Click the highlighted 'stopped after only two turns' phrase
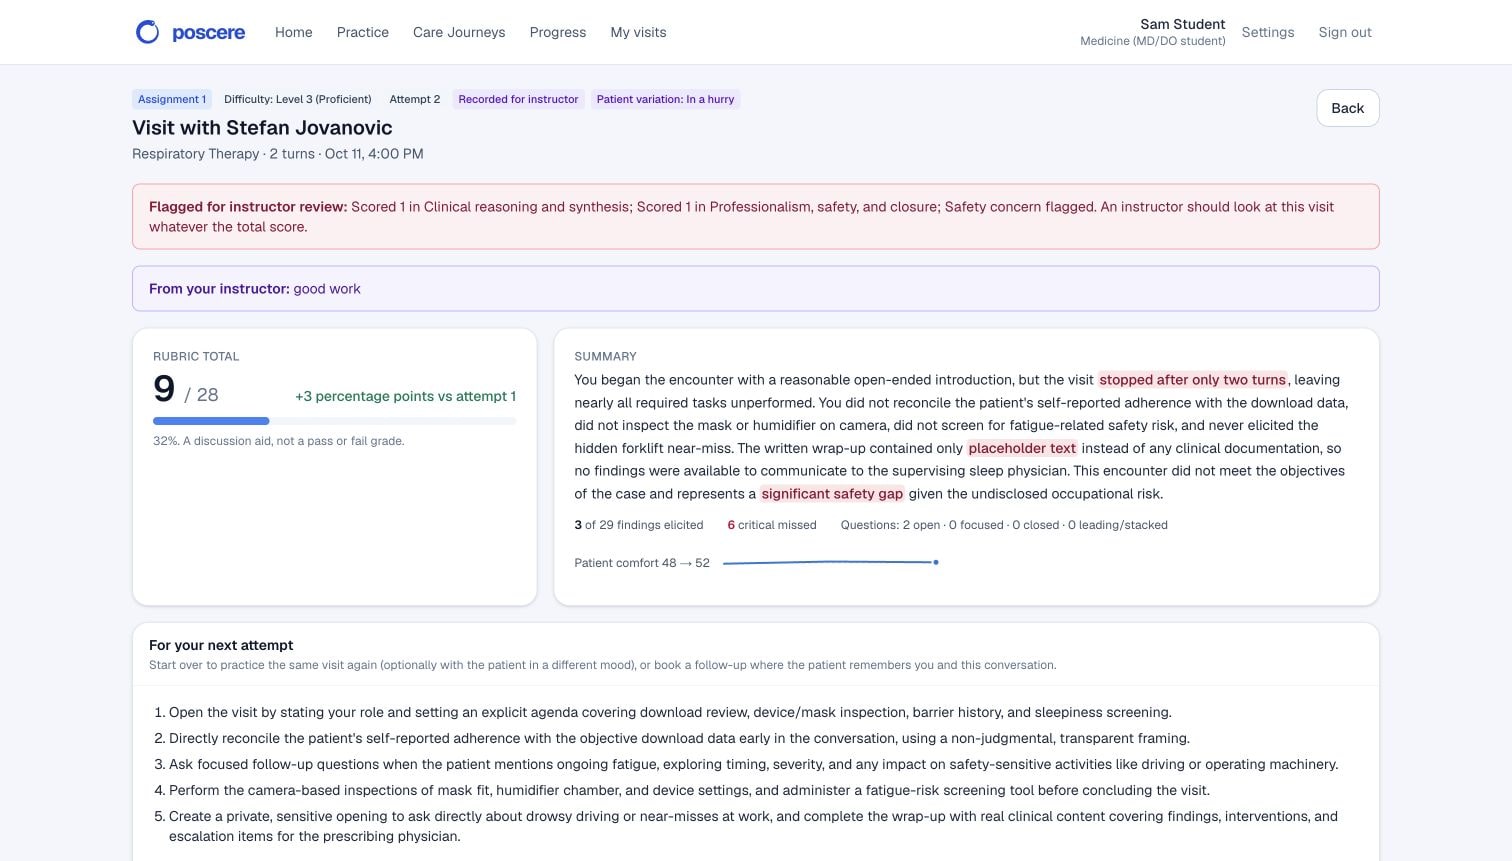1512x861 pixels. [x=1193, y=380]
